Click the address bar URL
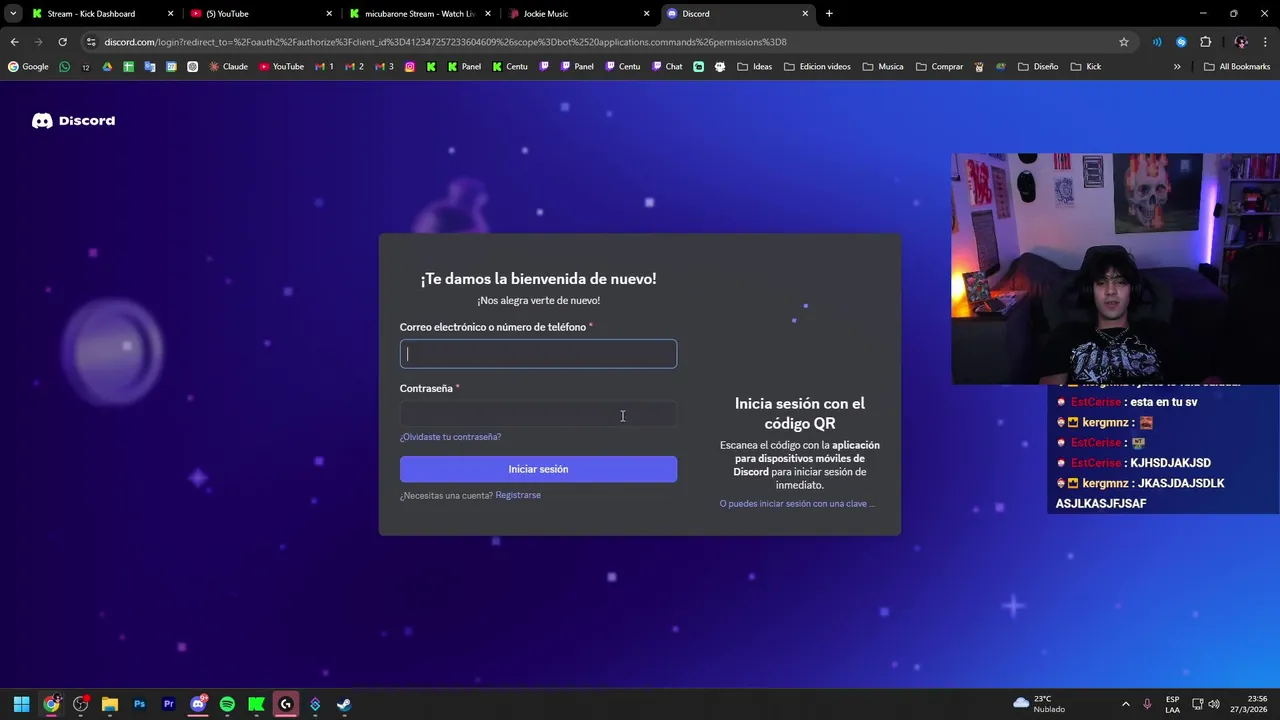1280x720 pixels. click(x=445, y=42)
